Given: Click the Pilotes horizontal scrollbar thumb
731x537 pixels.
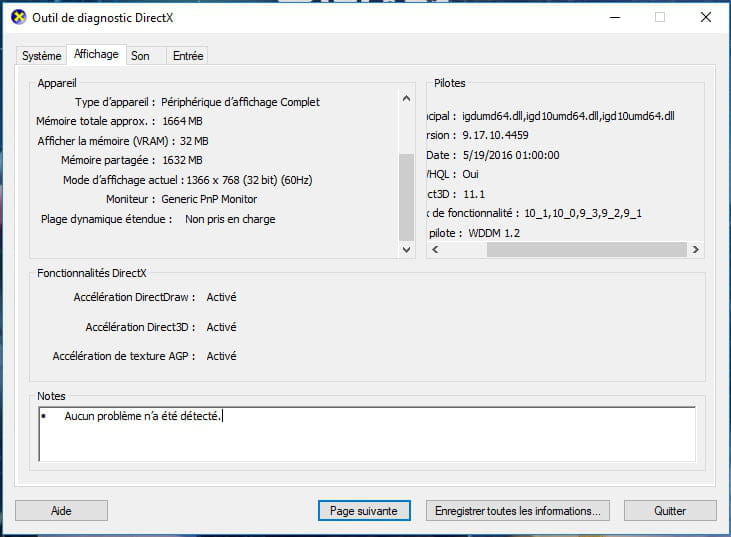Looking at the screenshot, I should click(x=586, y=249).
